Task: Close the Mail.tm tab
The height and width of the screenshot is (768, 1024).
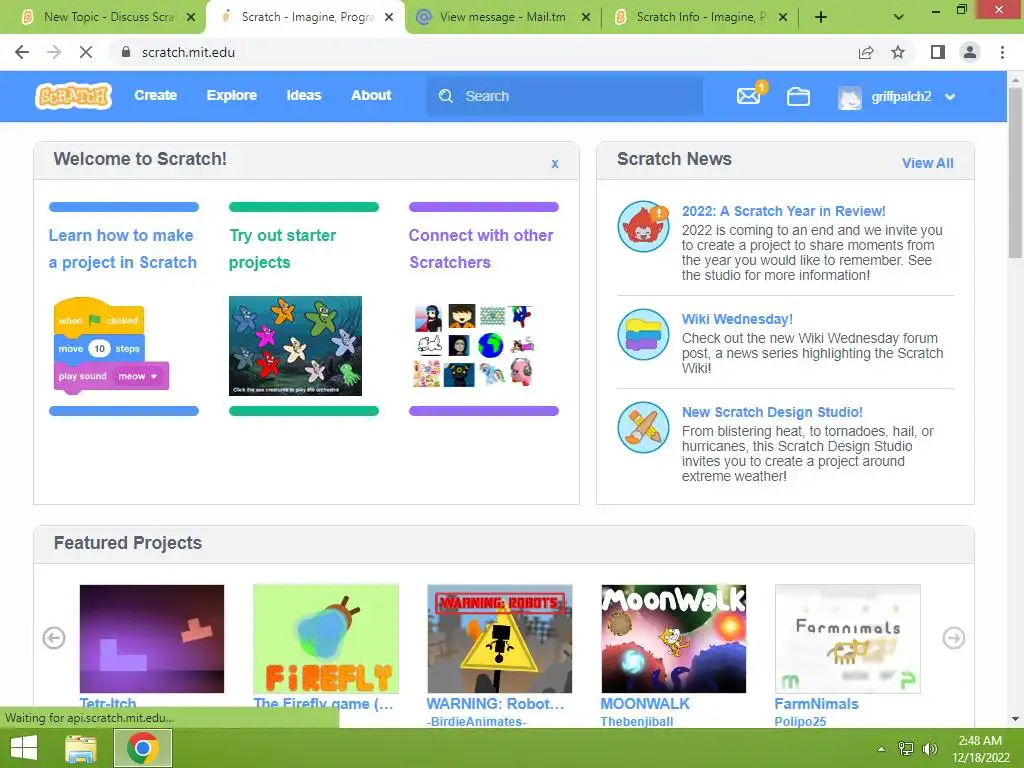Action: (586, 17)
